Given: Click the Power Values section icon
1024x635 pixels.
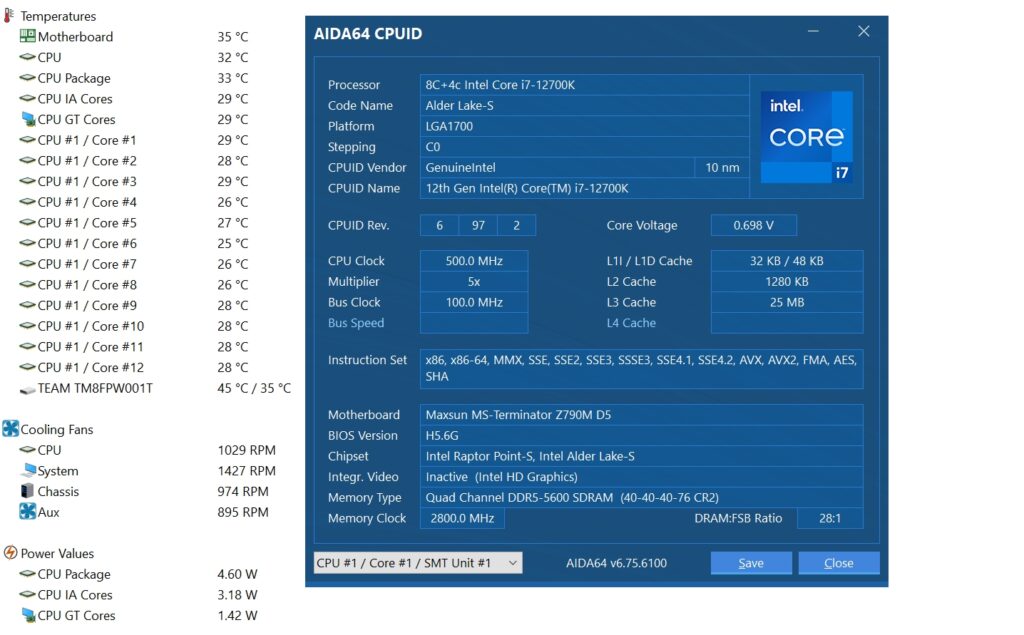Looking at the screenshot, I should pos(10,553).
